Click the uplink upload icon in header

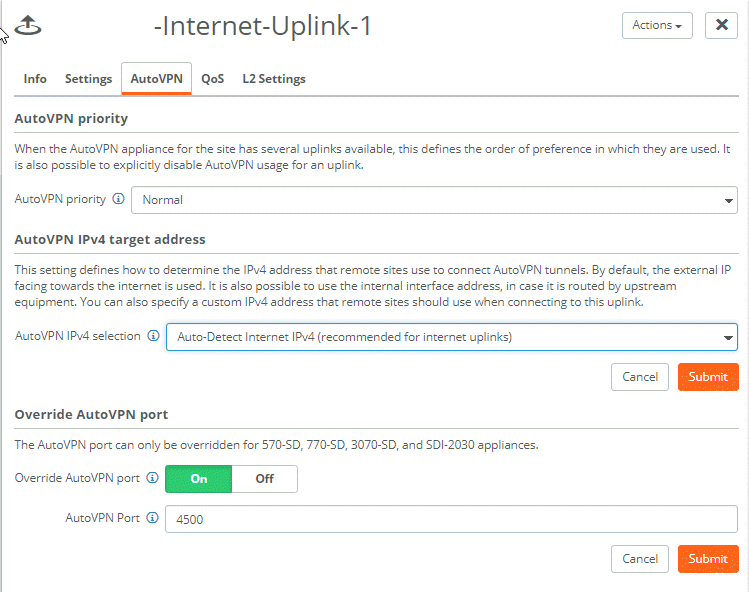[28, 25]
